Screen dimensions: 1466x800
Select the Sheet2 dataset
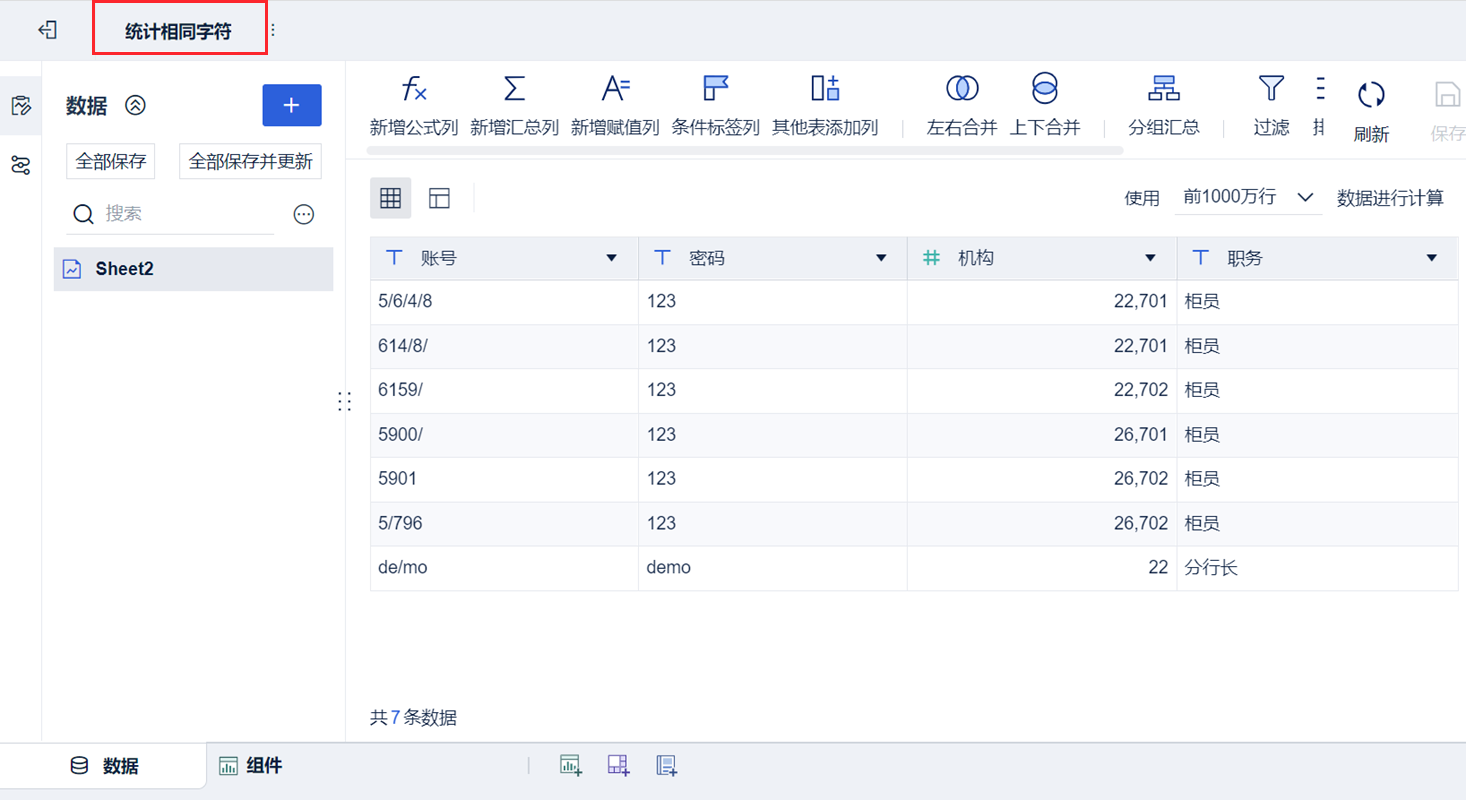[193, 269]
